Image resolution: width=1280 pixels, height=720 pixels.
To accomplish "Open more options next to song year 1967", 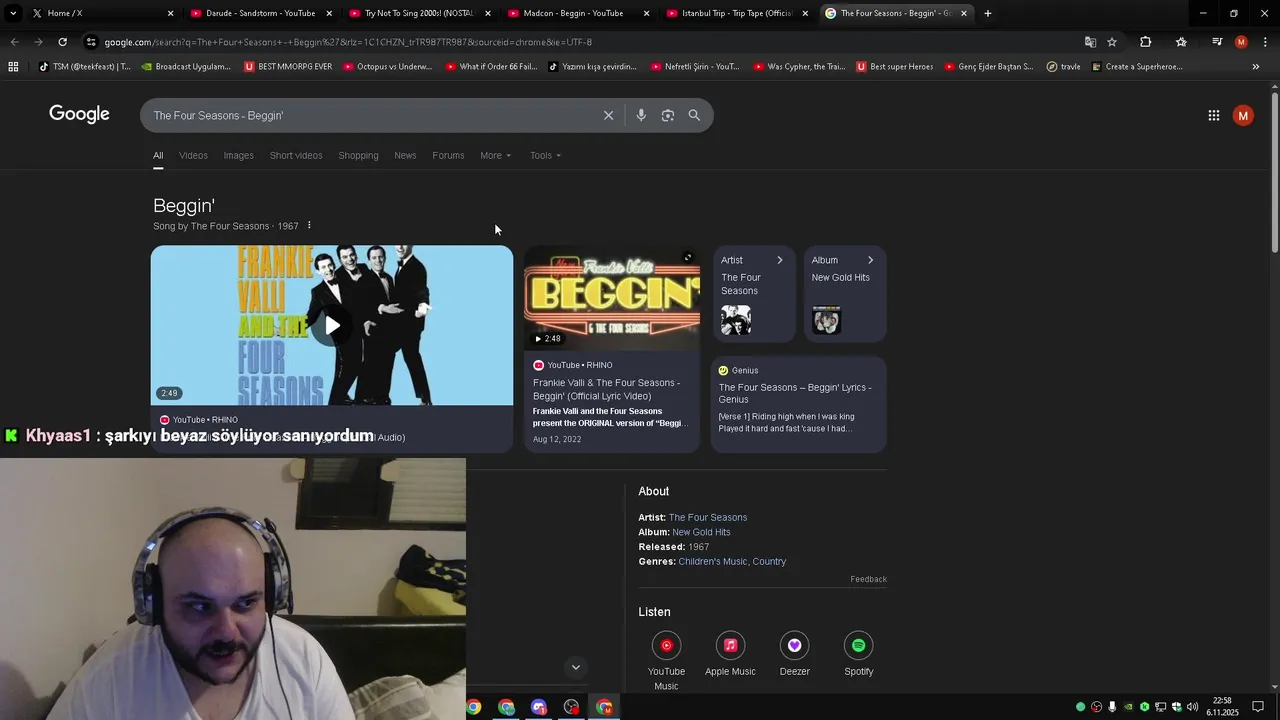I will [x=309, y=225].
